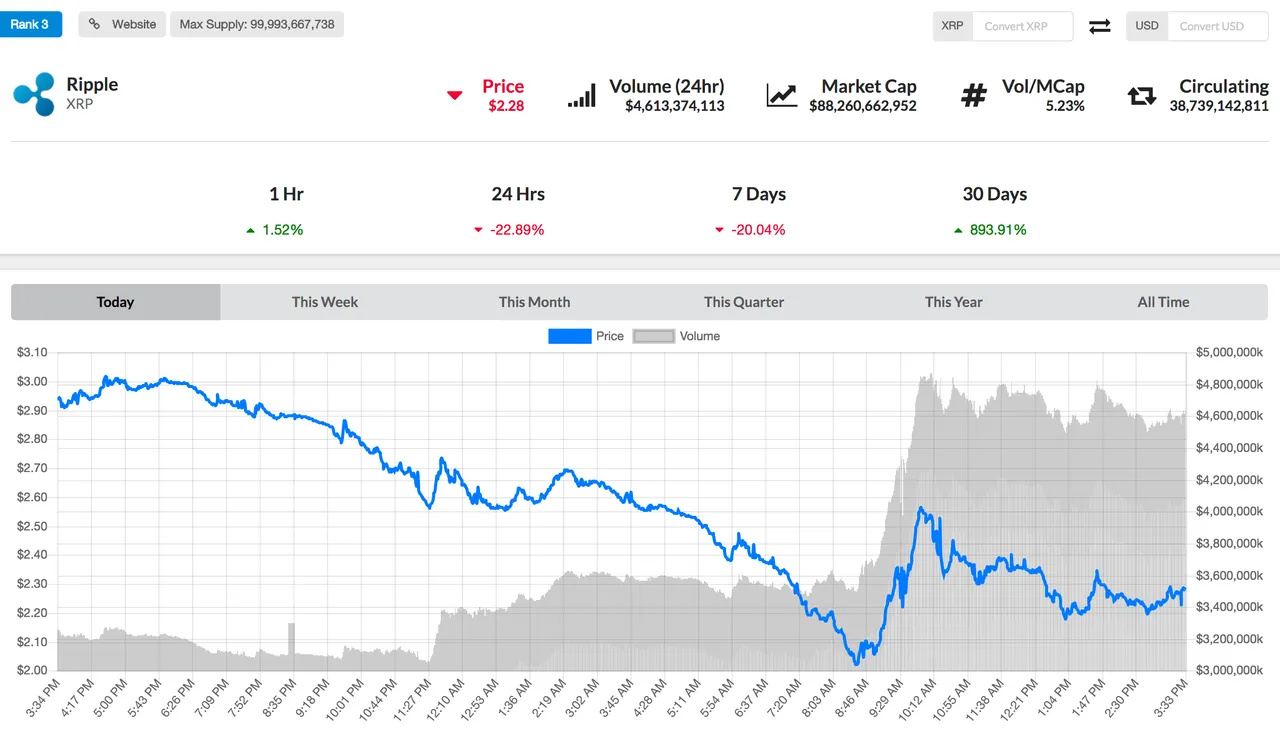Switch to the All Time tab

tap(1163, 302)
